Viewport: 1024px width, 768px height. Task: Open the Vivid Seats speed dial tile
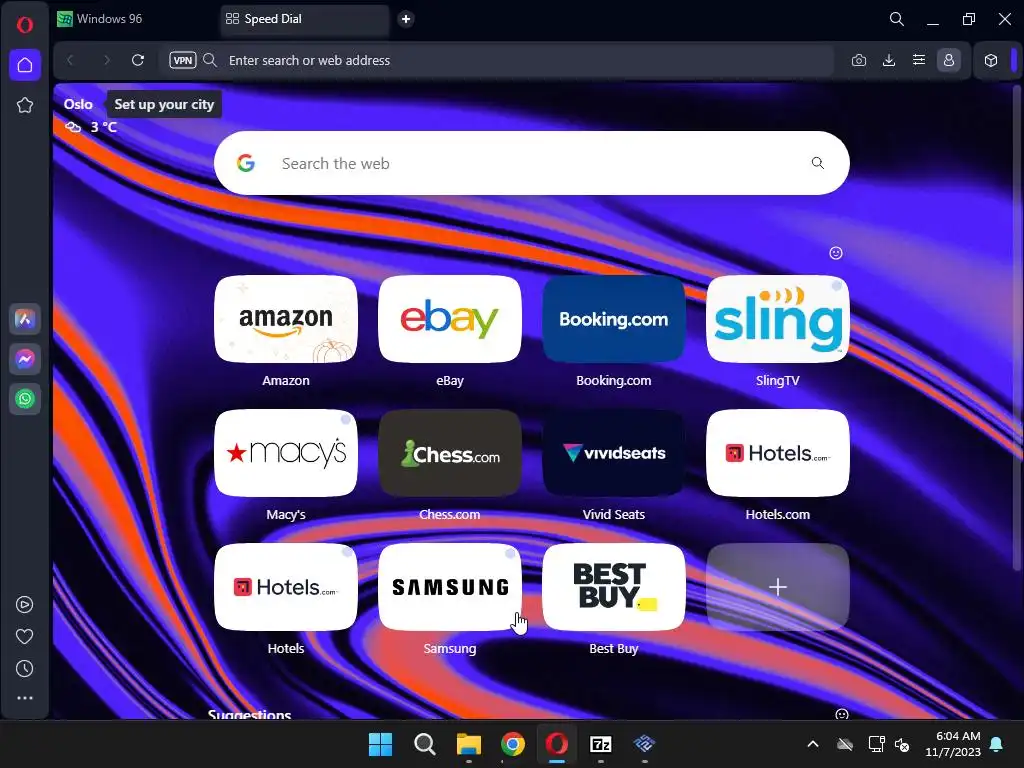(x=614, y=453)
